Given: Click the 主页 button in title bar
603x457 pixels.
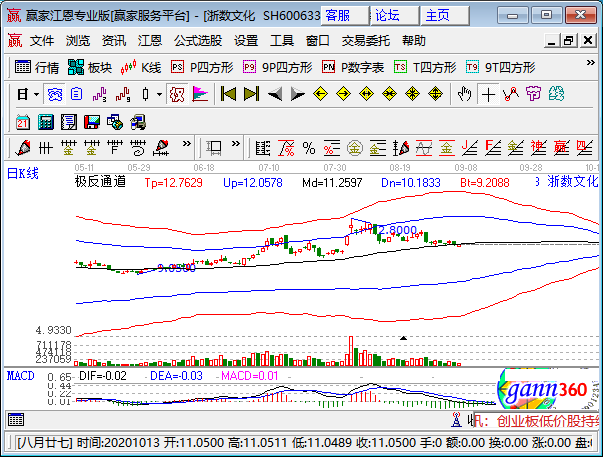Looking at the screenshot, I should [445, 15].
